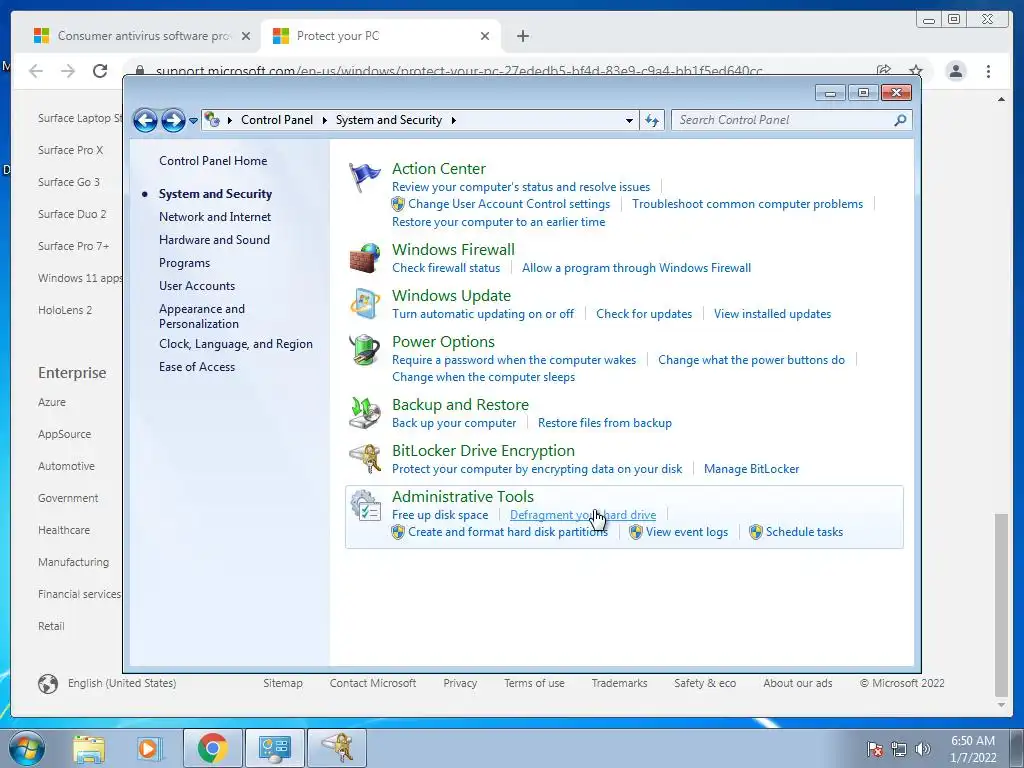Open the Control Panel taskbar button
The width and height of the screenshot is (1024, 768).
coord(274,748)
